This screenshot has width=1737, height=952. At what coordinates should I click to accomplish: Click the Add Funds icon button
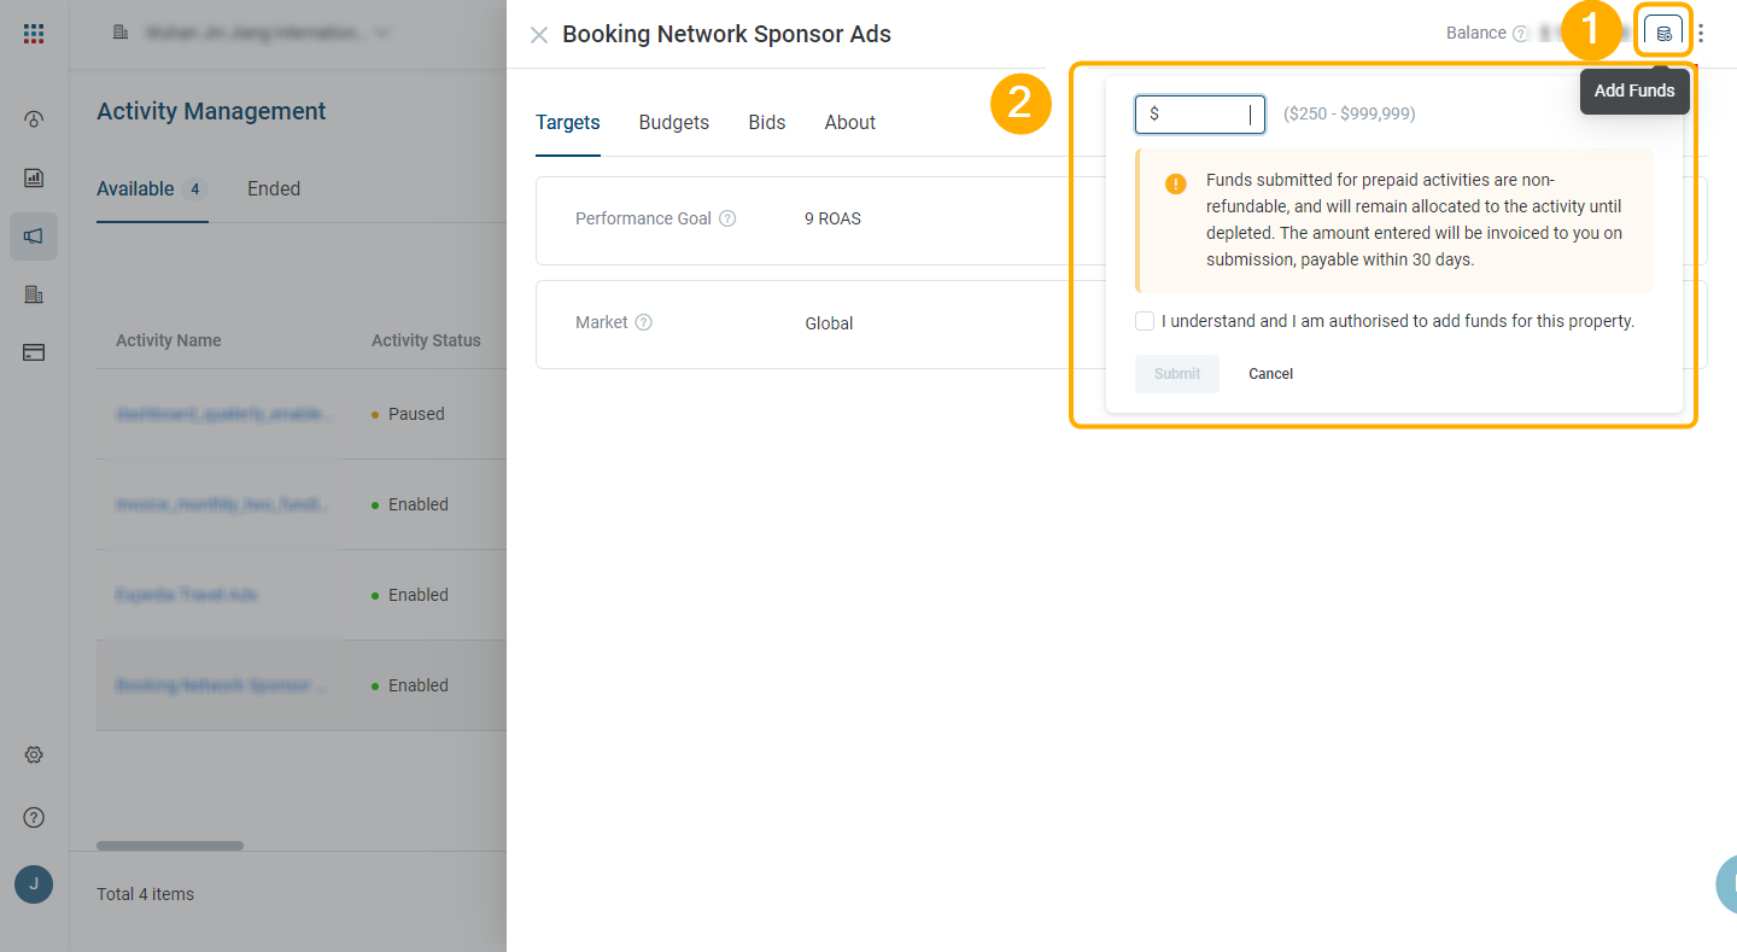click(x=1663, y=33)
